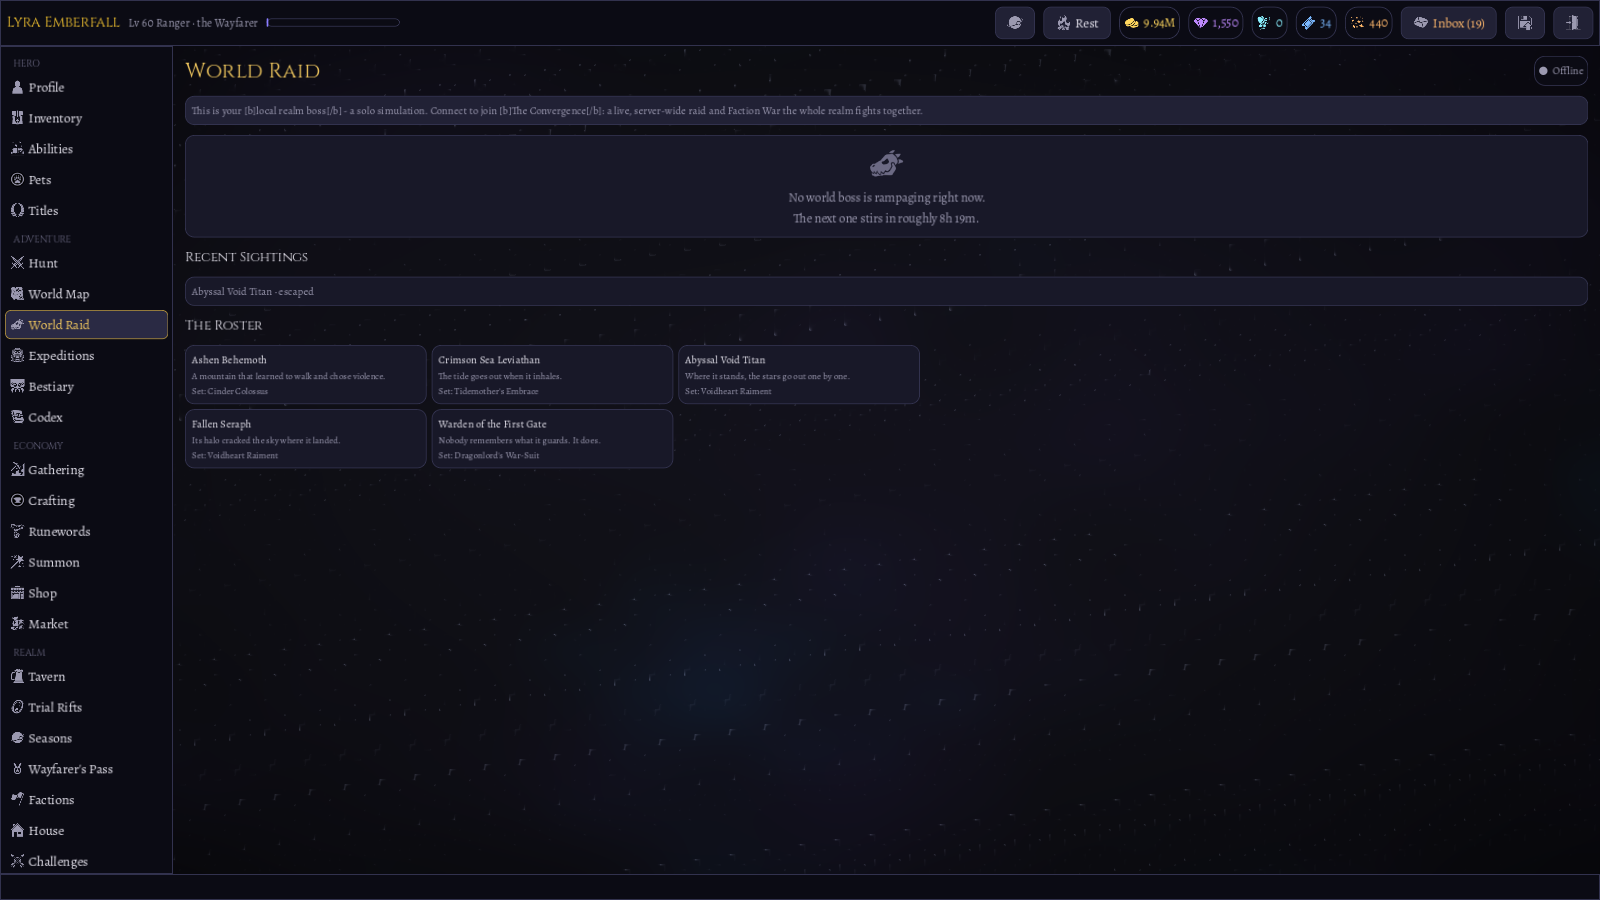Click the Recent Sightings heading
The height and width of the screenshot is (900, 1600).
pyautogui.click(x=246, y=257)
